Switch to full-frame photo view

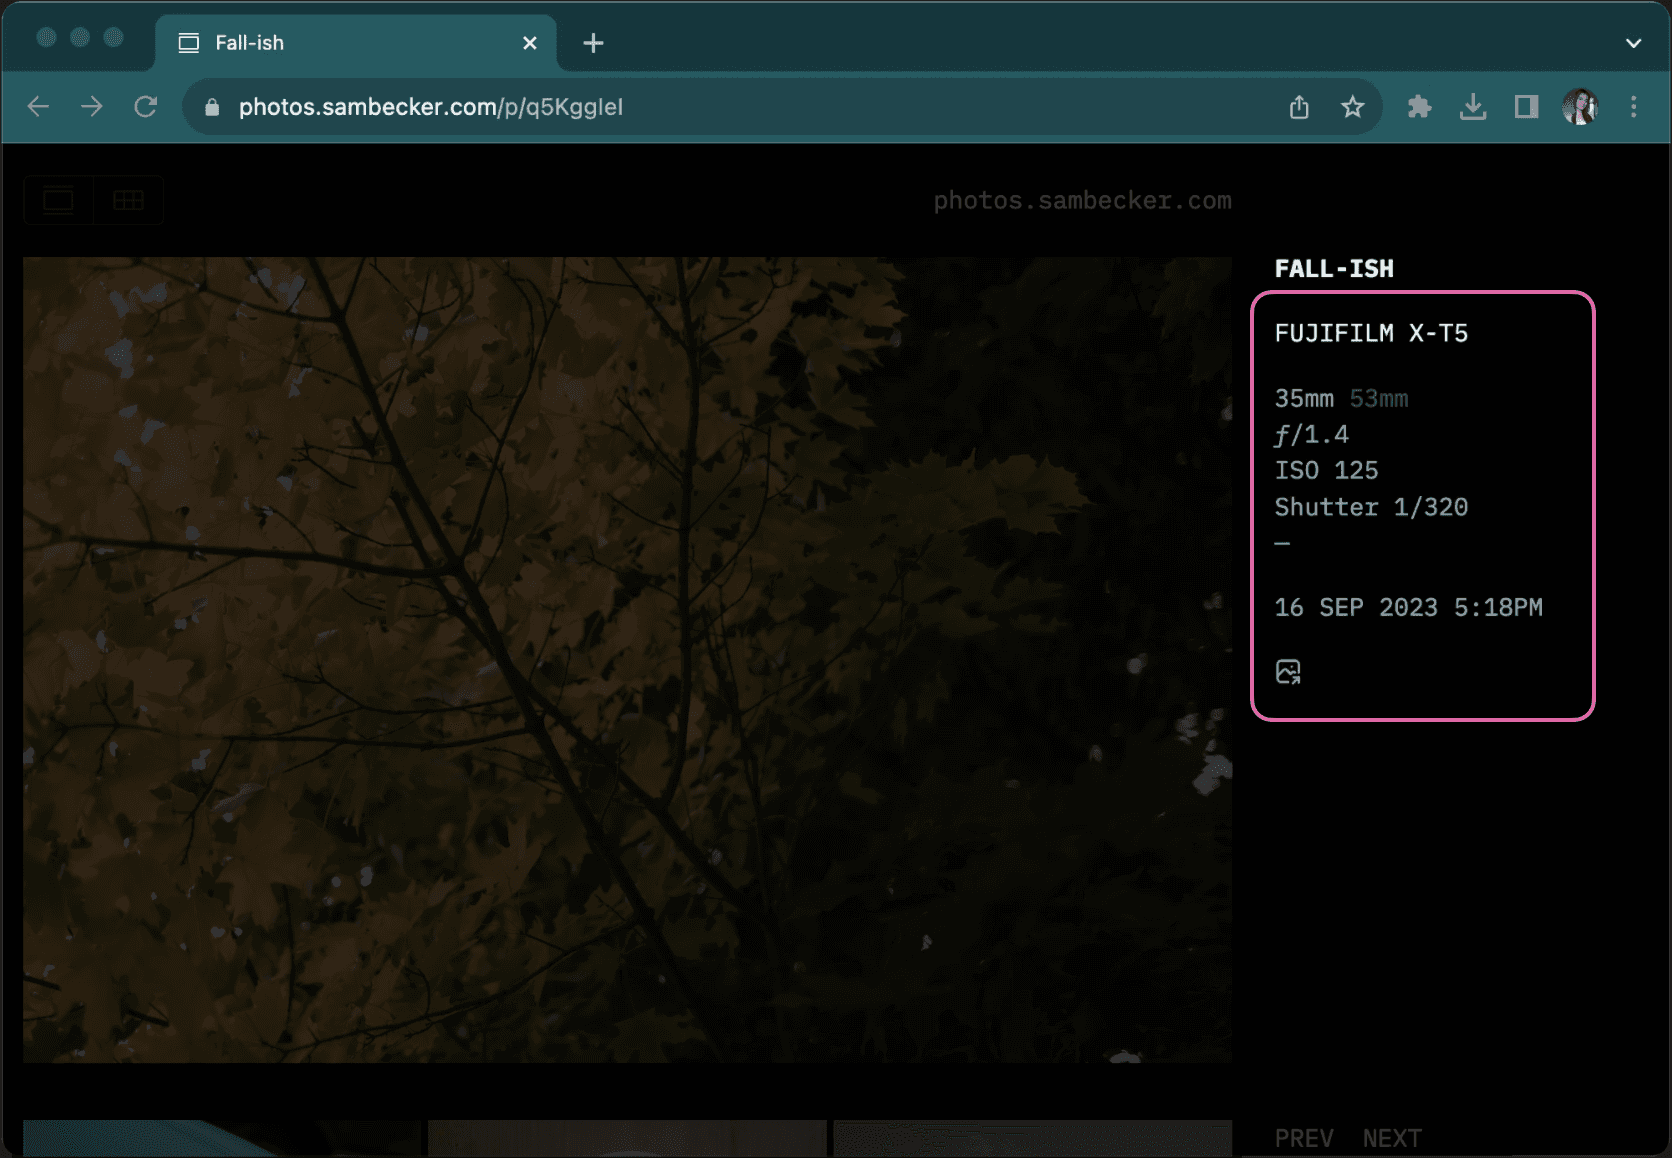(58, 201)
